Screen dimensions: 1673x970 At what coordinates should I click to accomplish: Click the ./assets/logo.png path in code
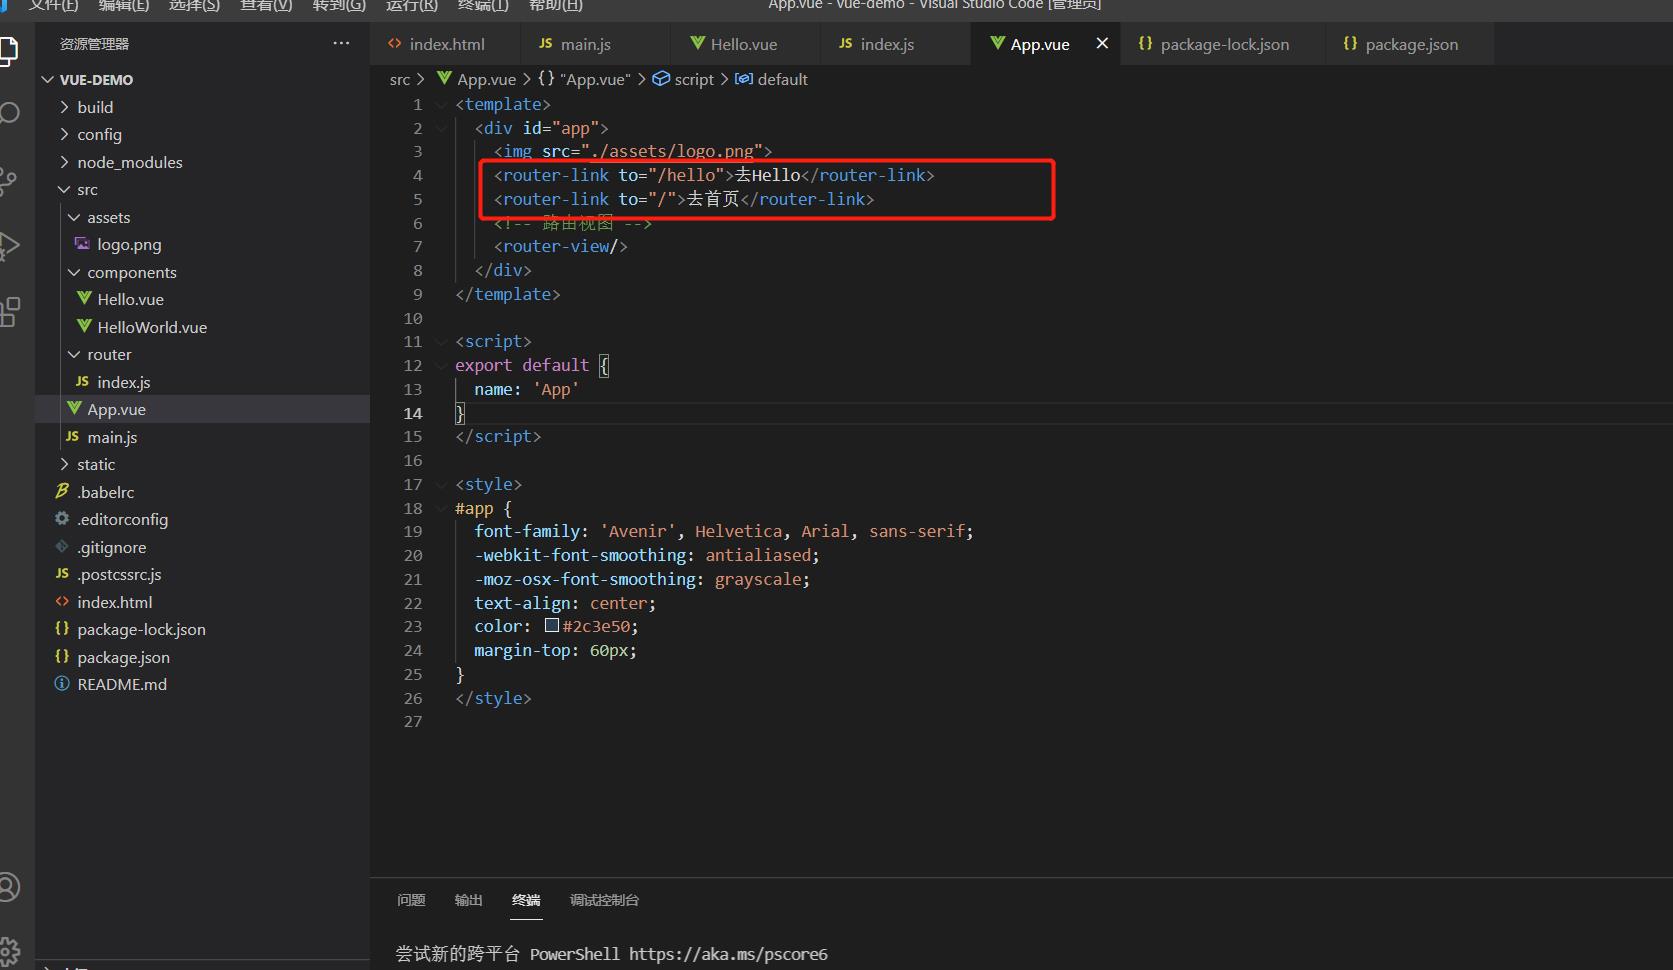672,151
